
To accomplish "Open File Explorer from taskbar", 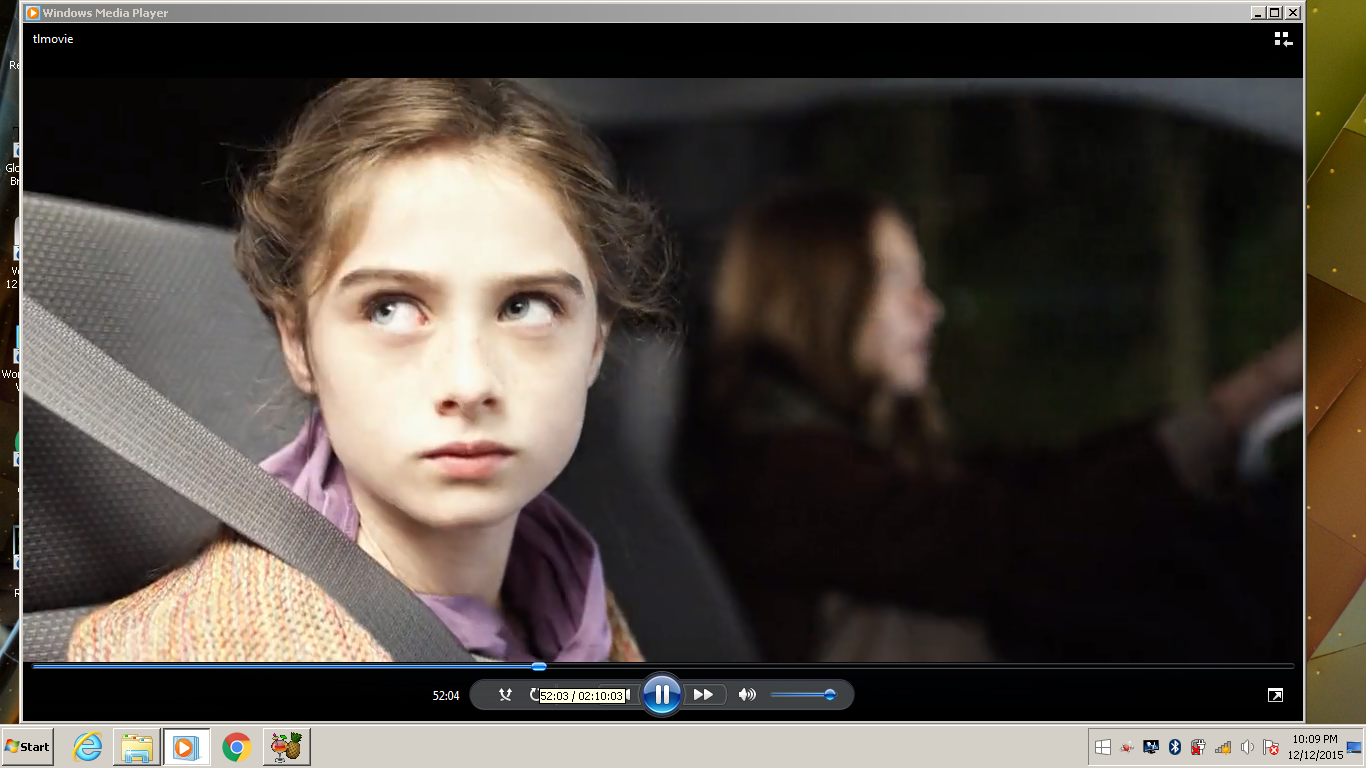I will pos(137,747).
